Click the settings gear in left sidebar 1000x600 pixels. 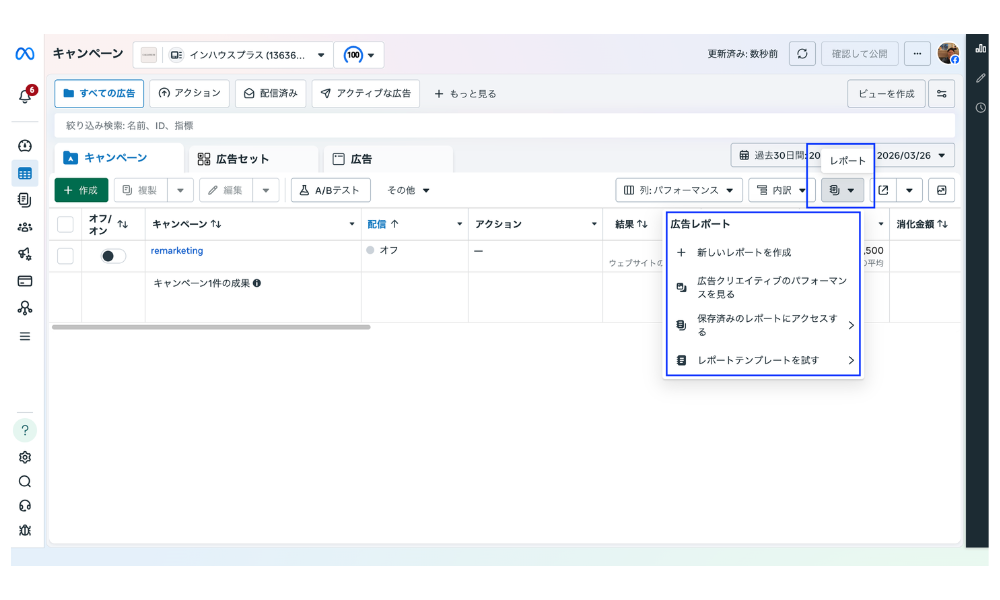click(22, 454)
